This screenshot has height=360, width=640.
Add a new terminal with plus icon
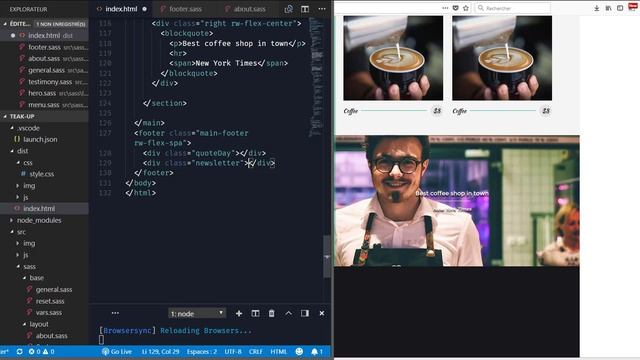pos(239,313)
